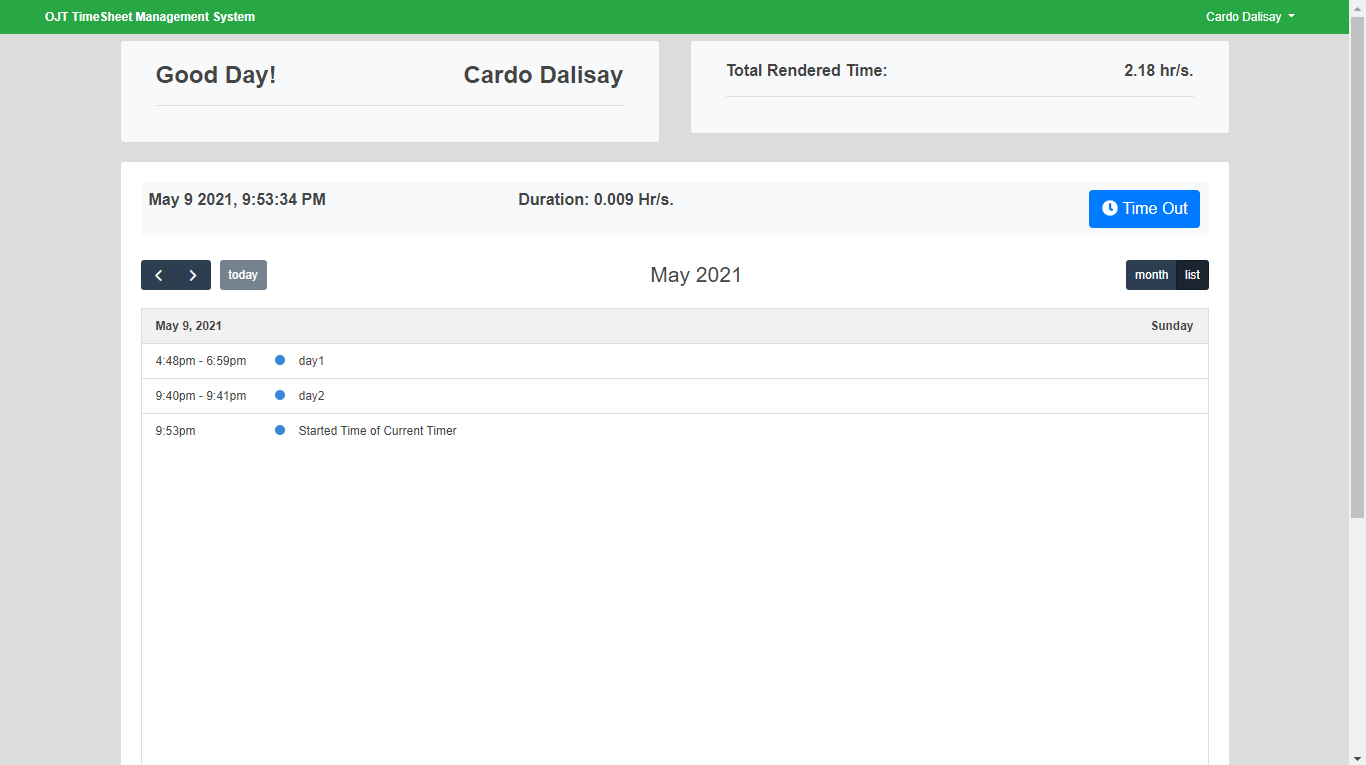This screenshot has width=1366, height=765.
Task: Click the 9:40pm - 9:41pm time label
Action: point(200,395)
